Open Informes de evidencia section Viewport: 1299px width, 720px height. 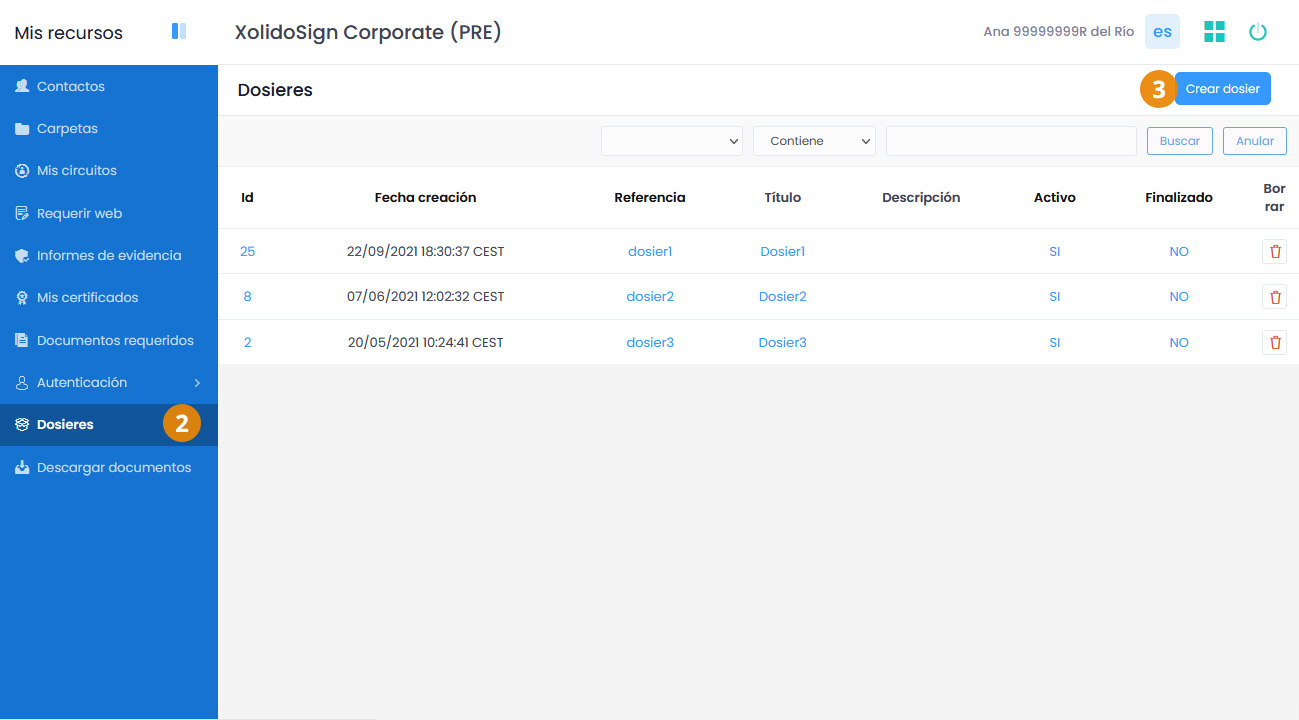coord(109,256)
